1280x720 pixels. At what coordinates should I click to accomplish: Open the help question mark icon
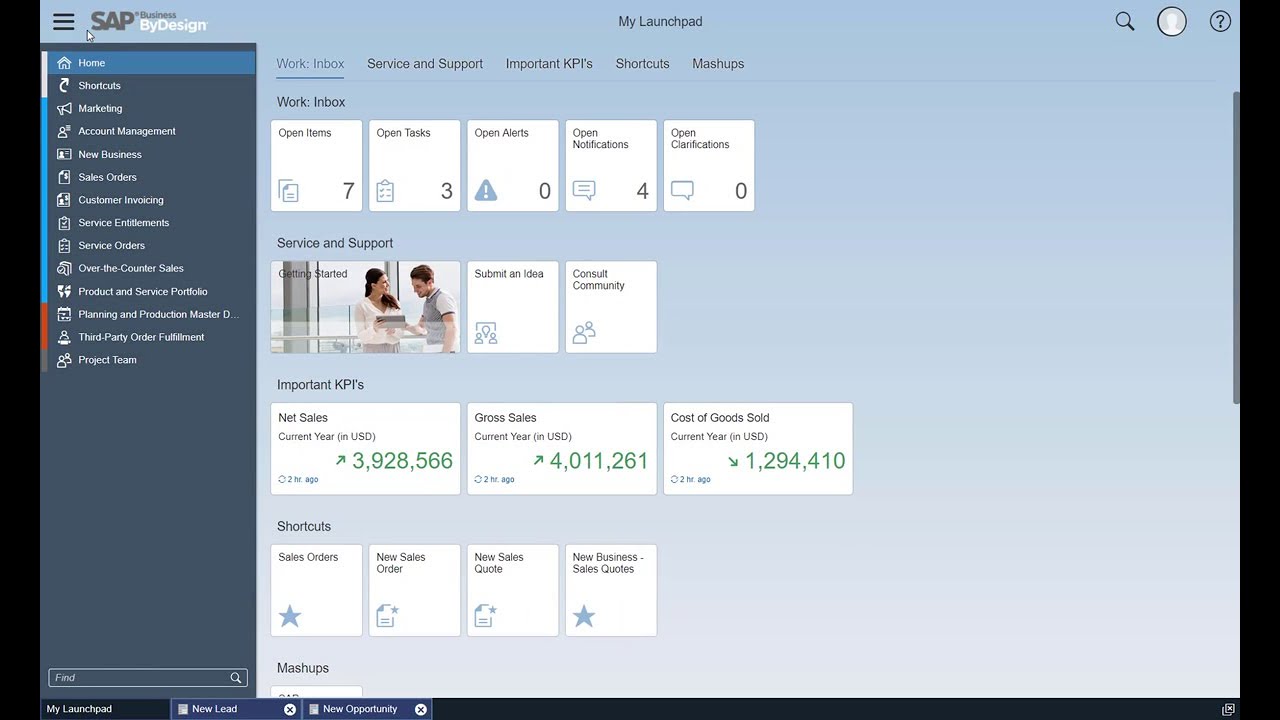click(x=1220, y=22)
